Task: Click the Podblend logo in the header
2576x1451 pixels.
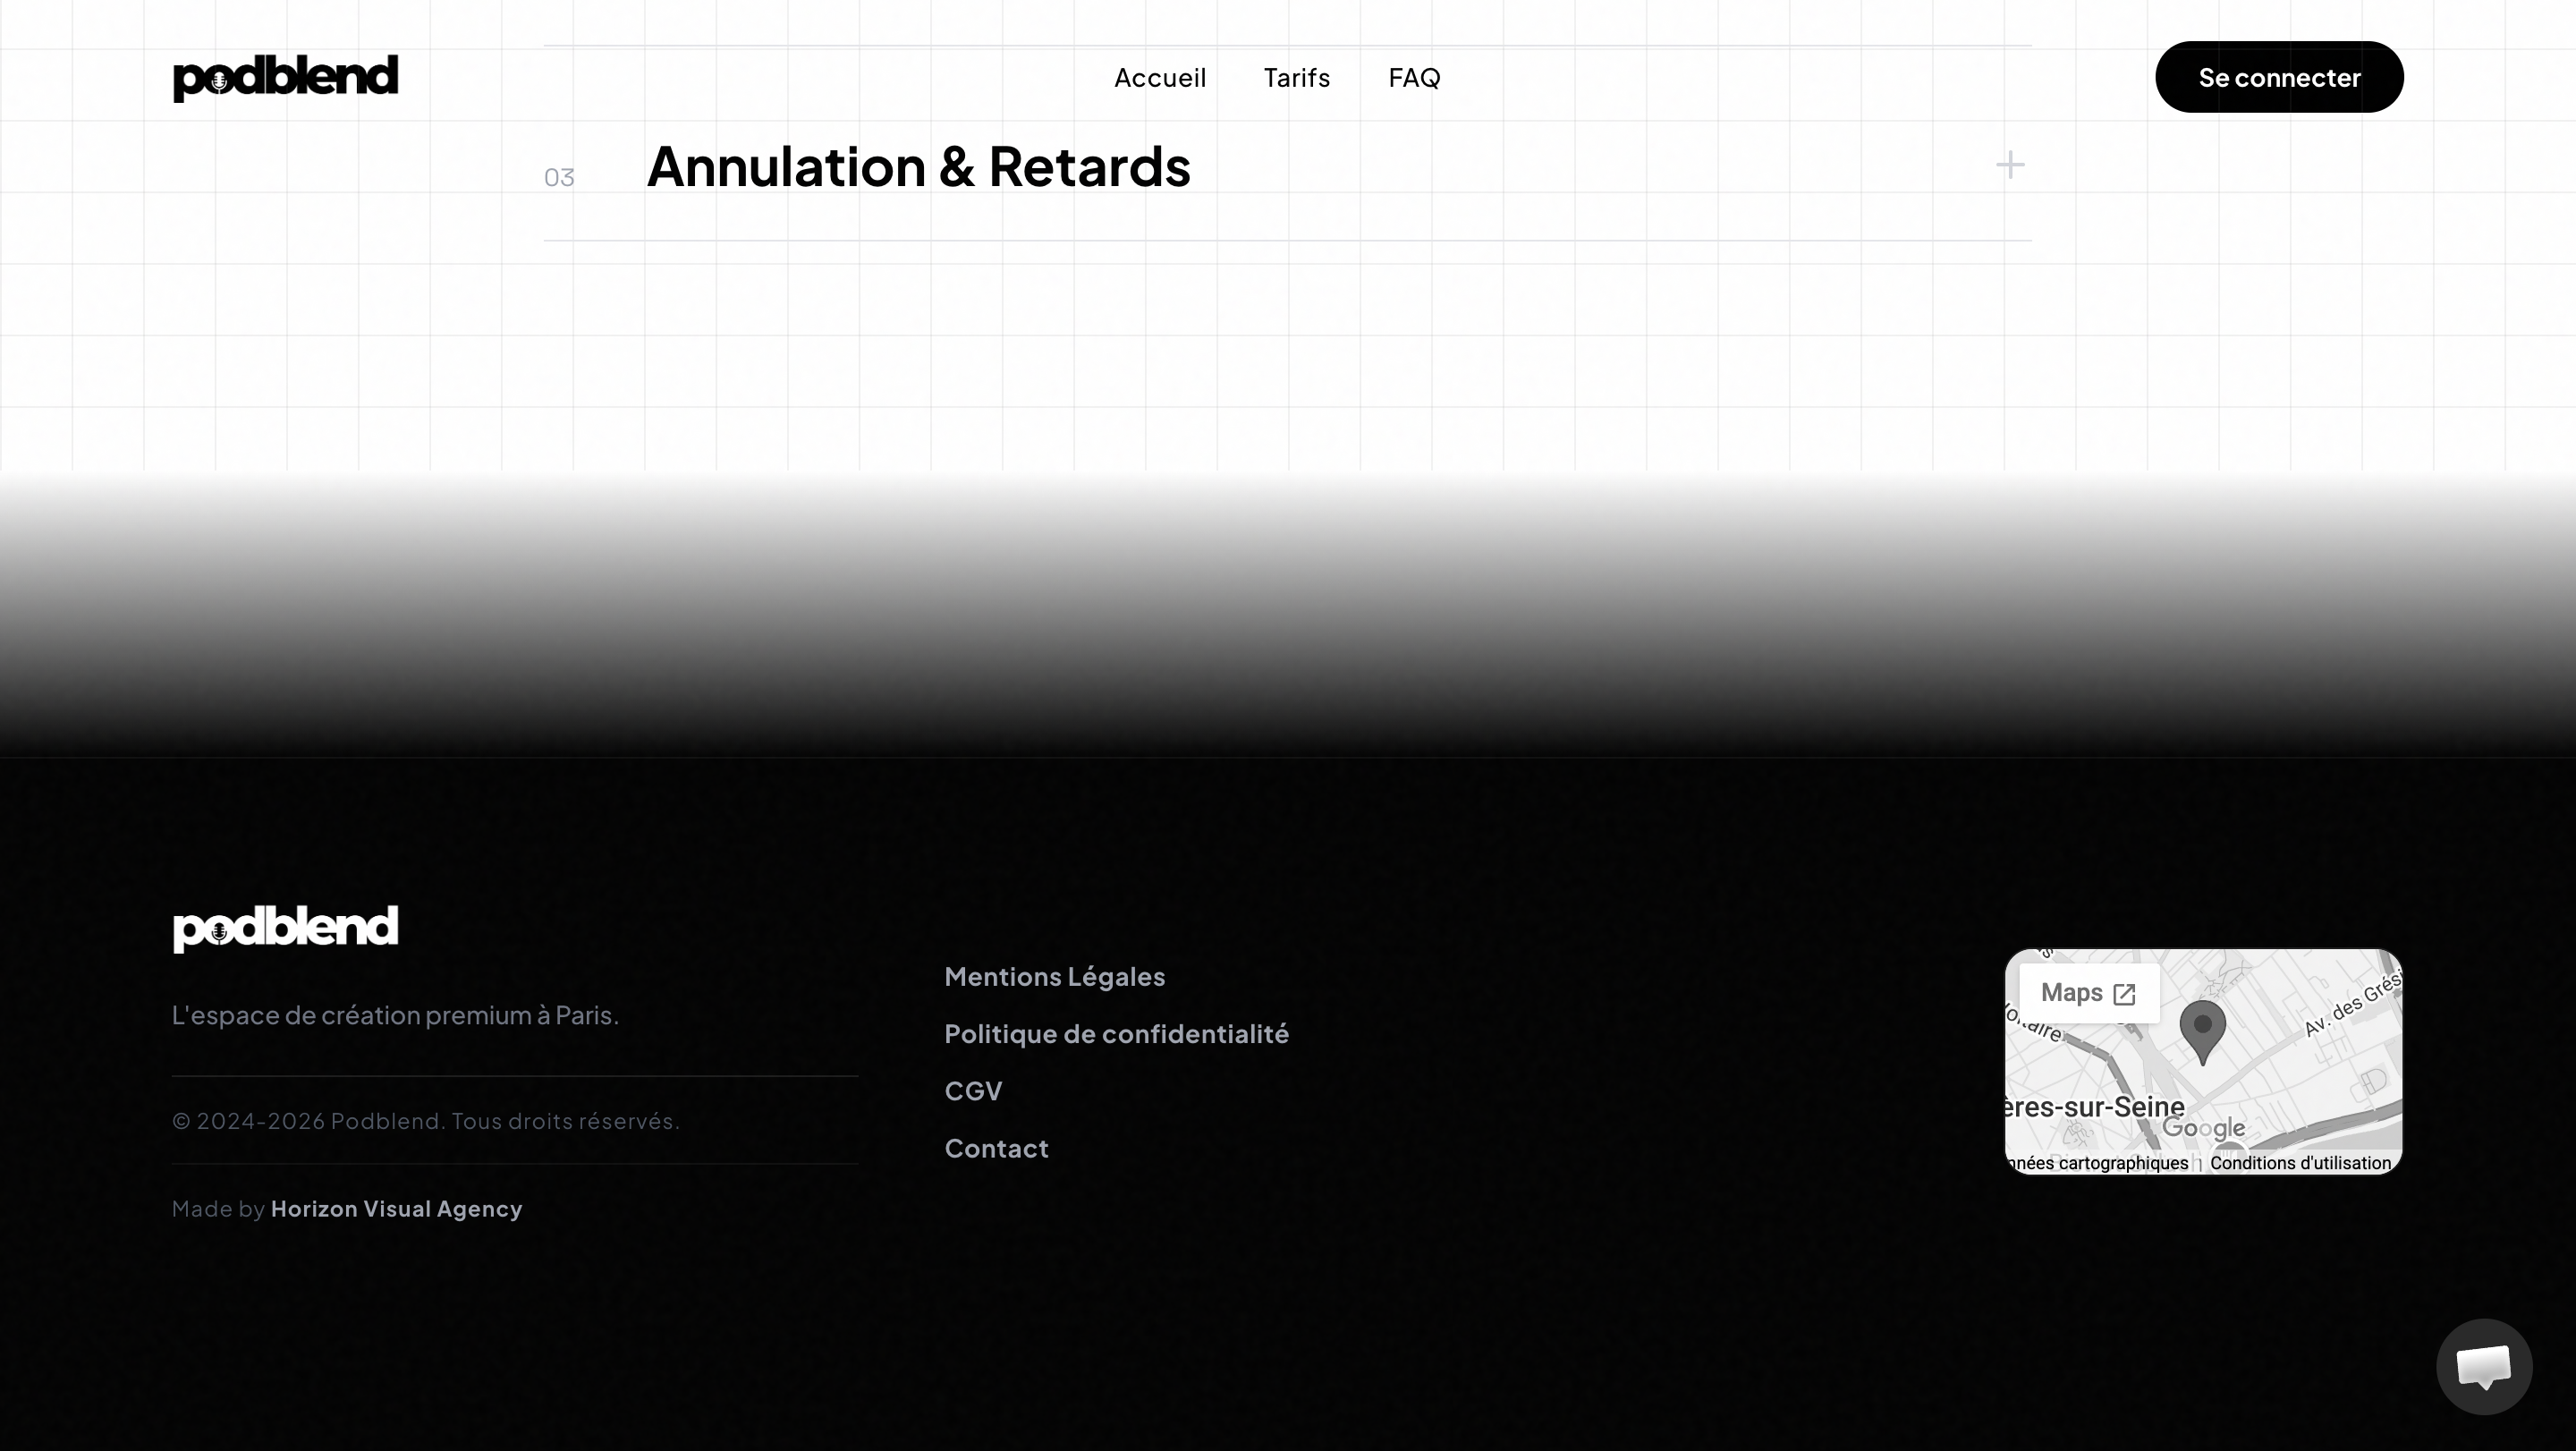Action: point(285,78)
